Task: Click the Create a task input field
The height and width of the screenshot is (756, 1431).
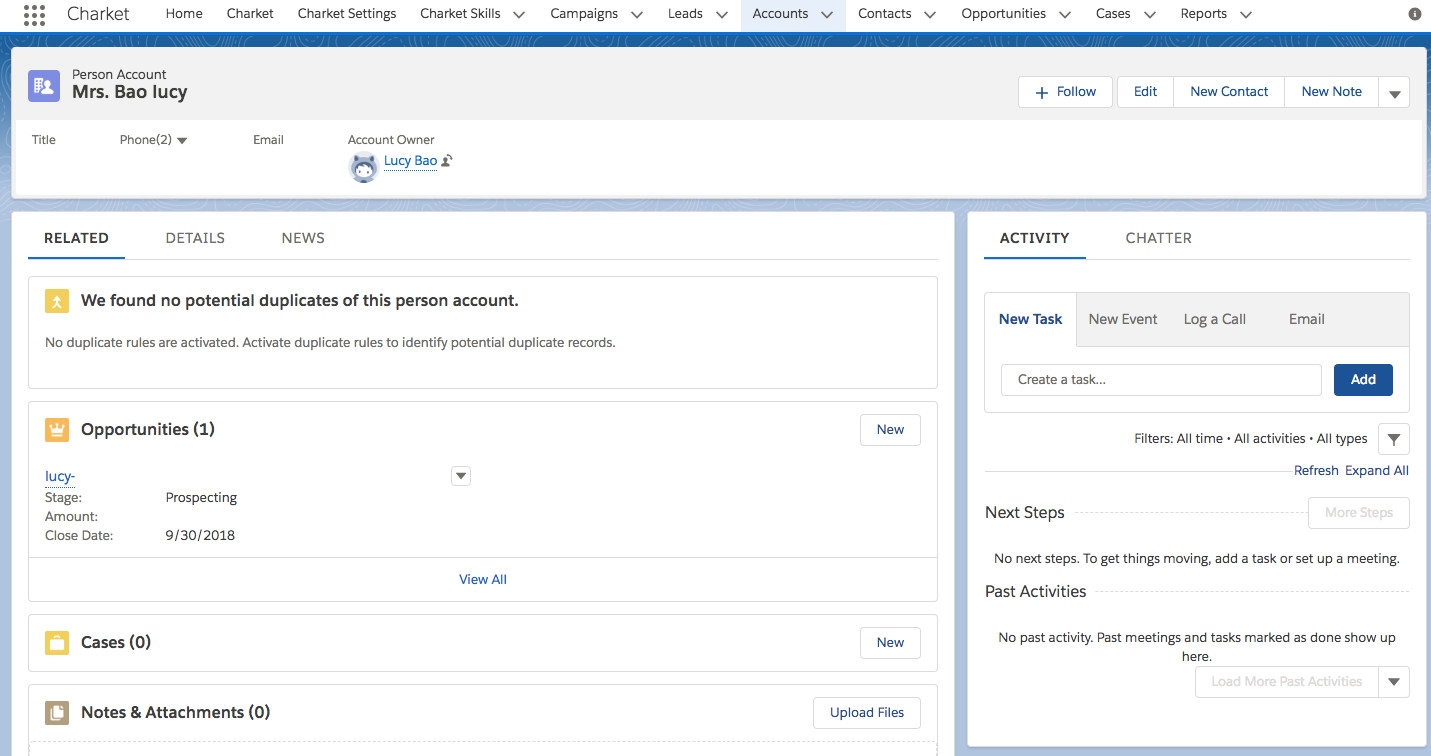Action: 1161,380
